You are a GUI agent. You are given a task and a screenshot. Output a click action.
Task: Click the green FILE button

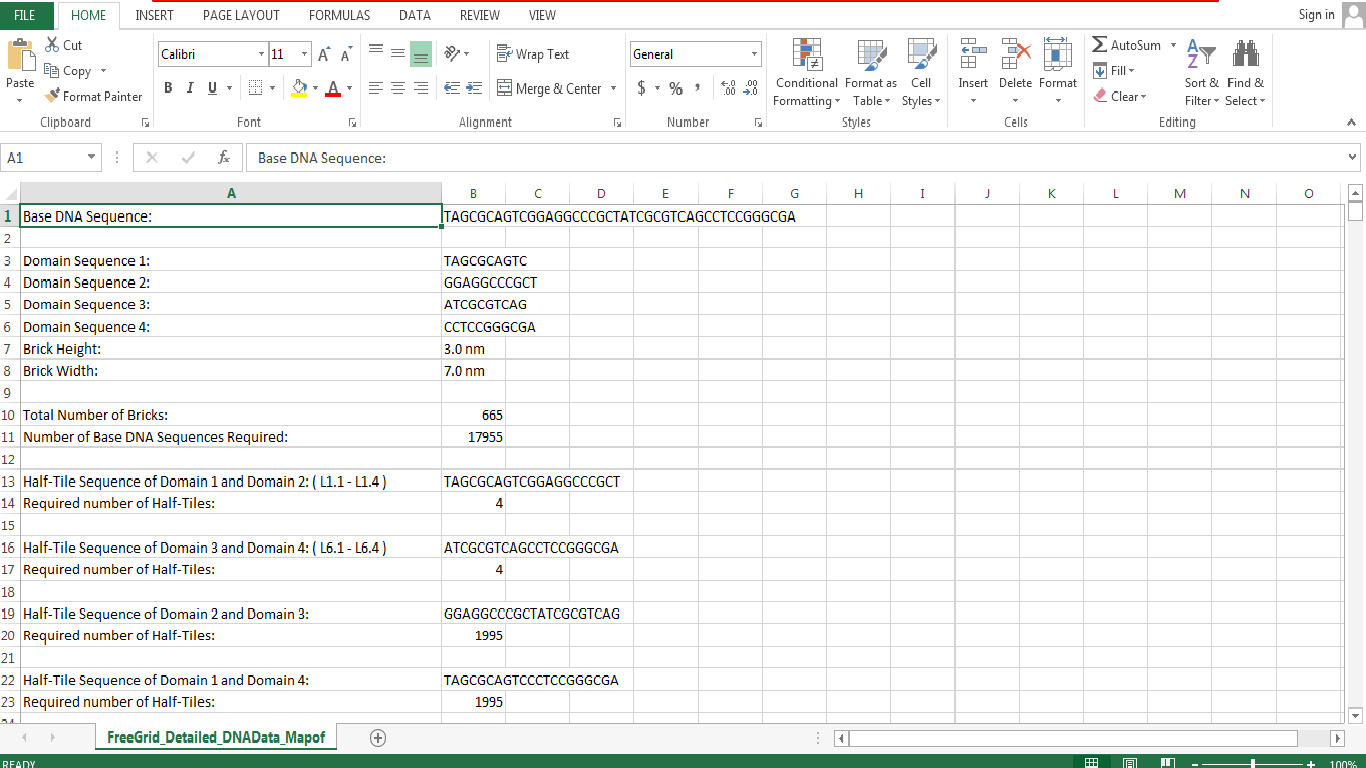tap(25, 15)
